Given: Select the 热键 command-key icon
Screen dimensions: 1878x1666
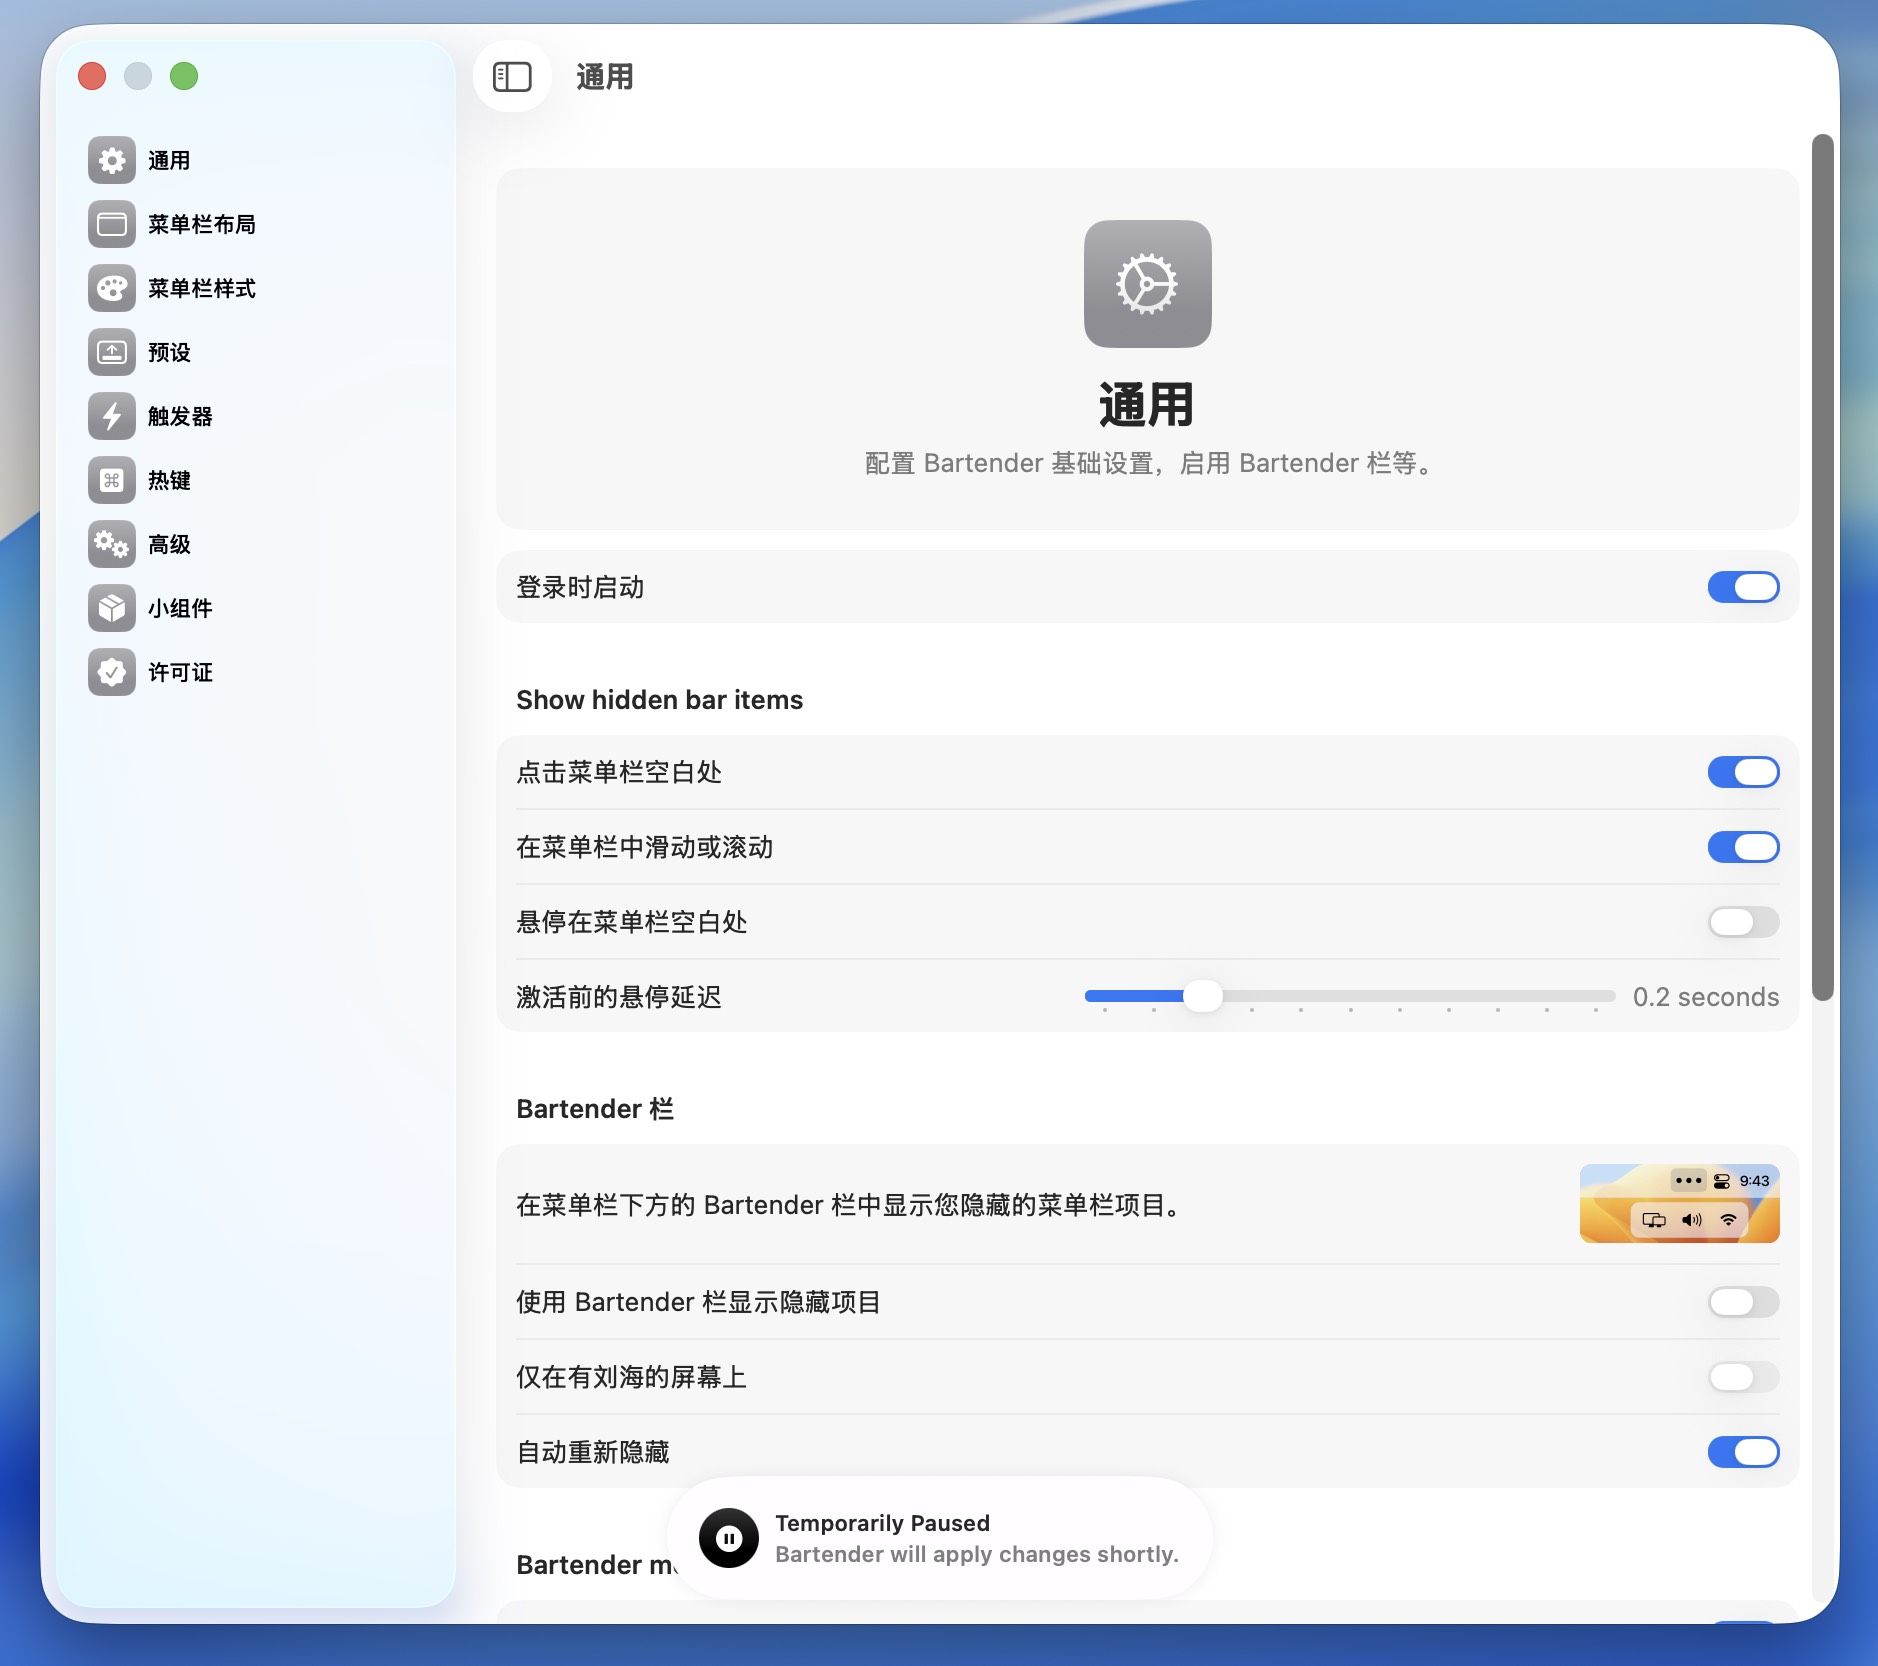Looking at the screenshot, I should [x=112, y=480].
